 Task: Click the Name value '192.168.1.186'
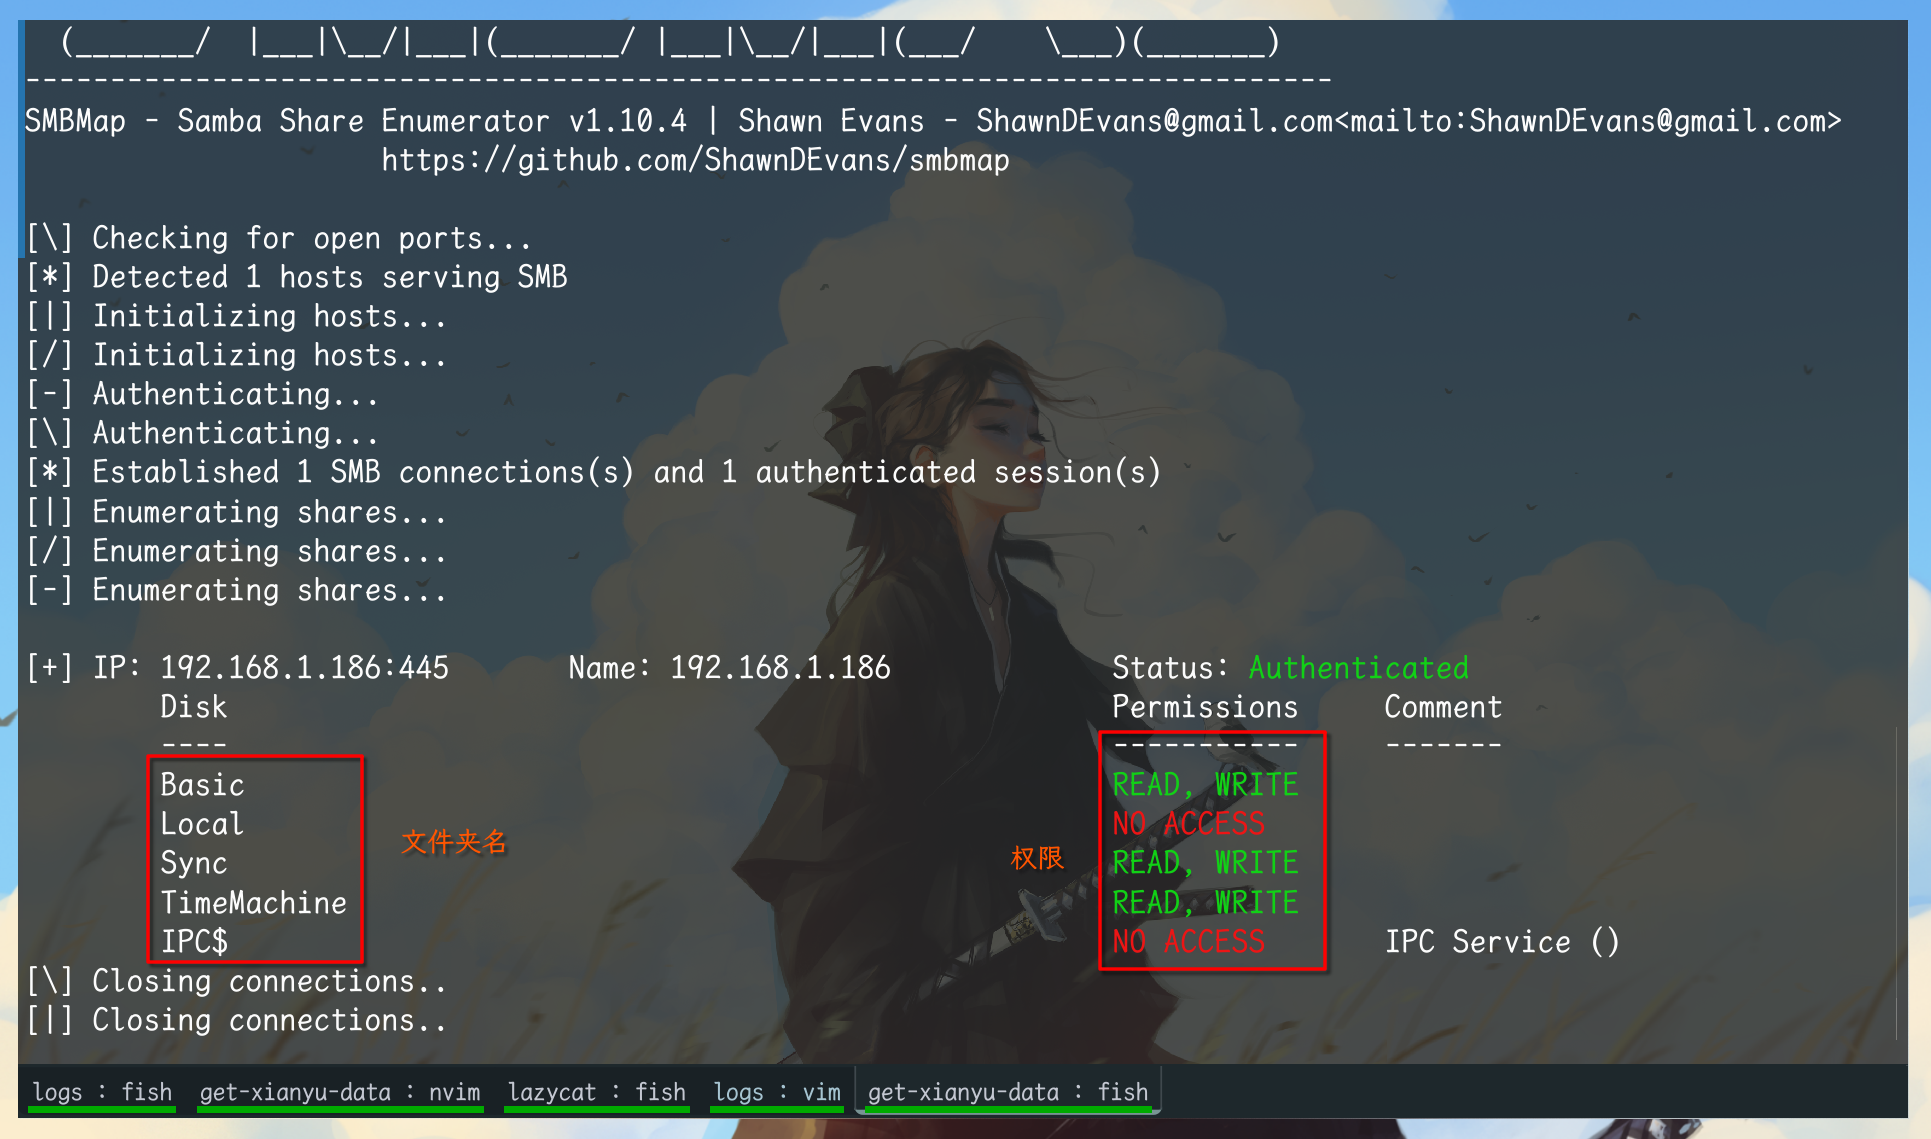[780, 668]
